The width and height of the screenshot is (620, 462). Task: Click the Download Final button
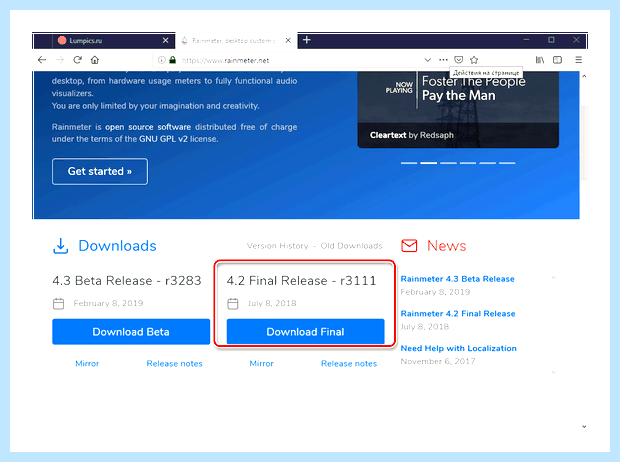pos(305,331)
